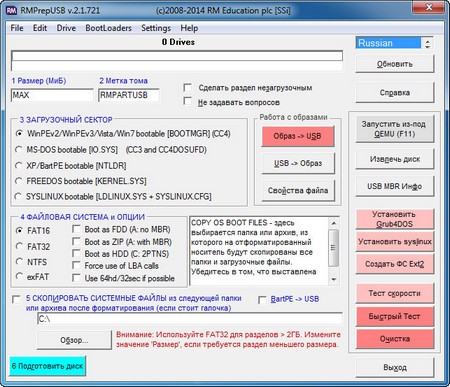The height and width of the screenshot is (387, 450).
Task: Click the COPY OS BOOT FILES help text
Action: (259, 252)
